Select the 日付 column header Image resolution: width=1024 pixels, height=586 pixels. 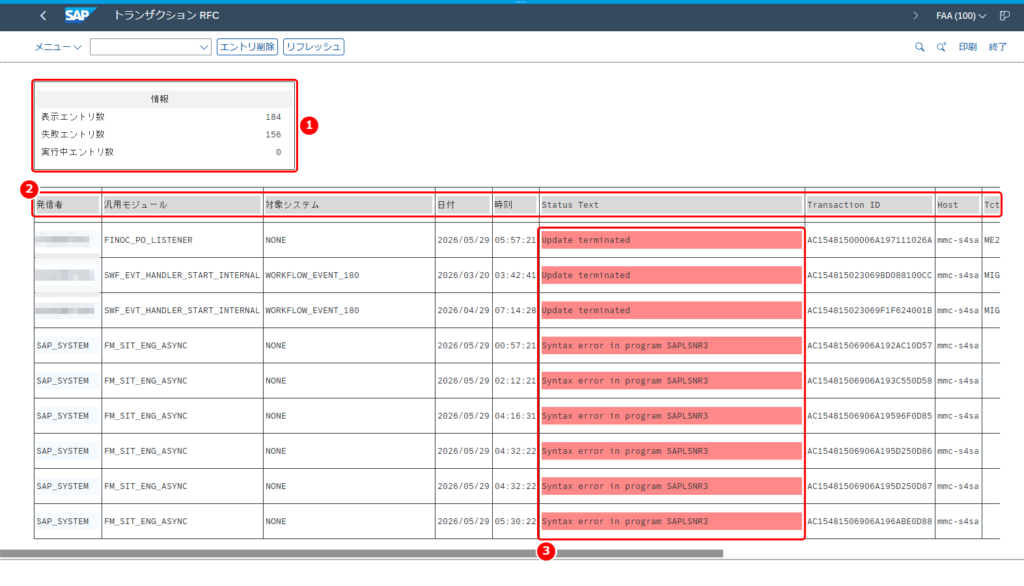pyautogui.click(x=464, y=205)
